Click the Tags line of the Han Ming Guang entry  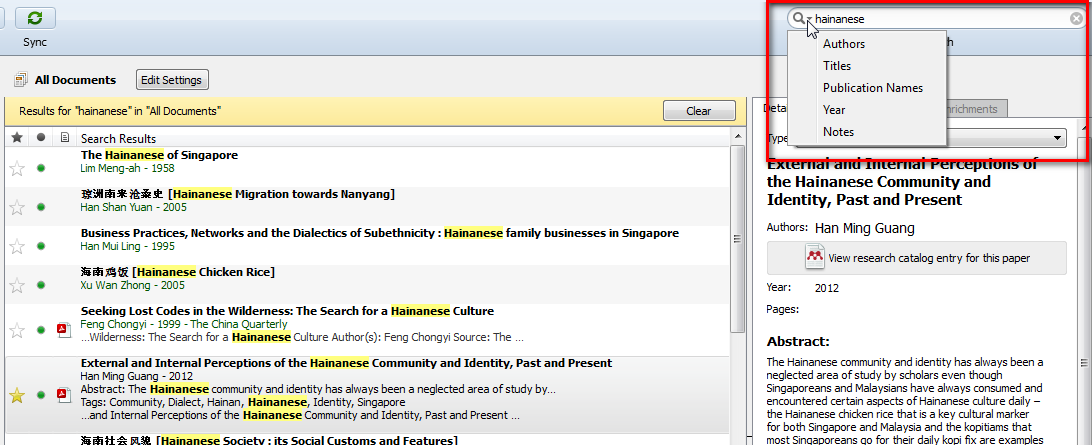pyautogui.click(x=243, y=403)
